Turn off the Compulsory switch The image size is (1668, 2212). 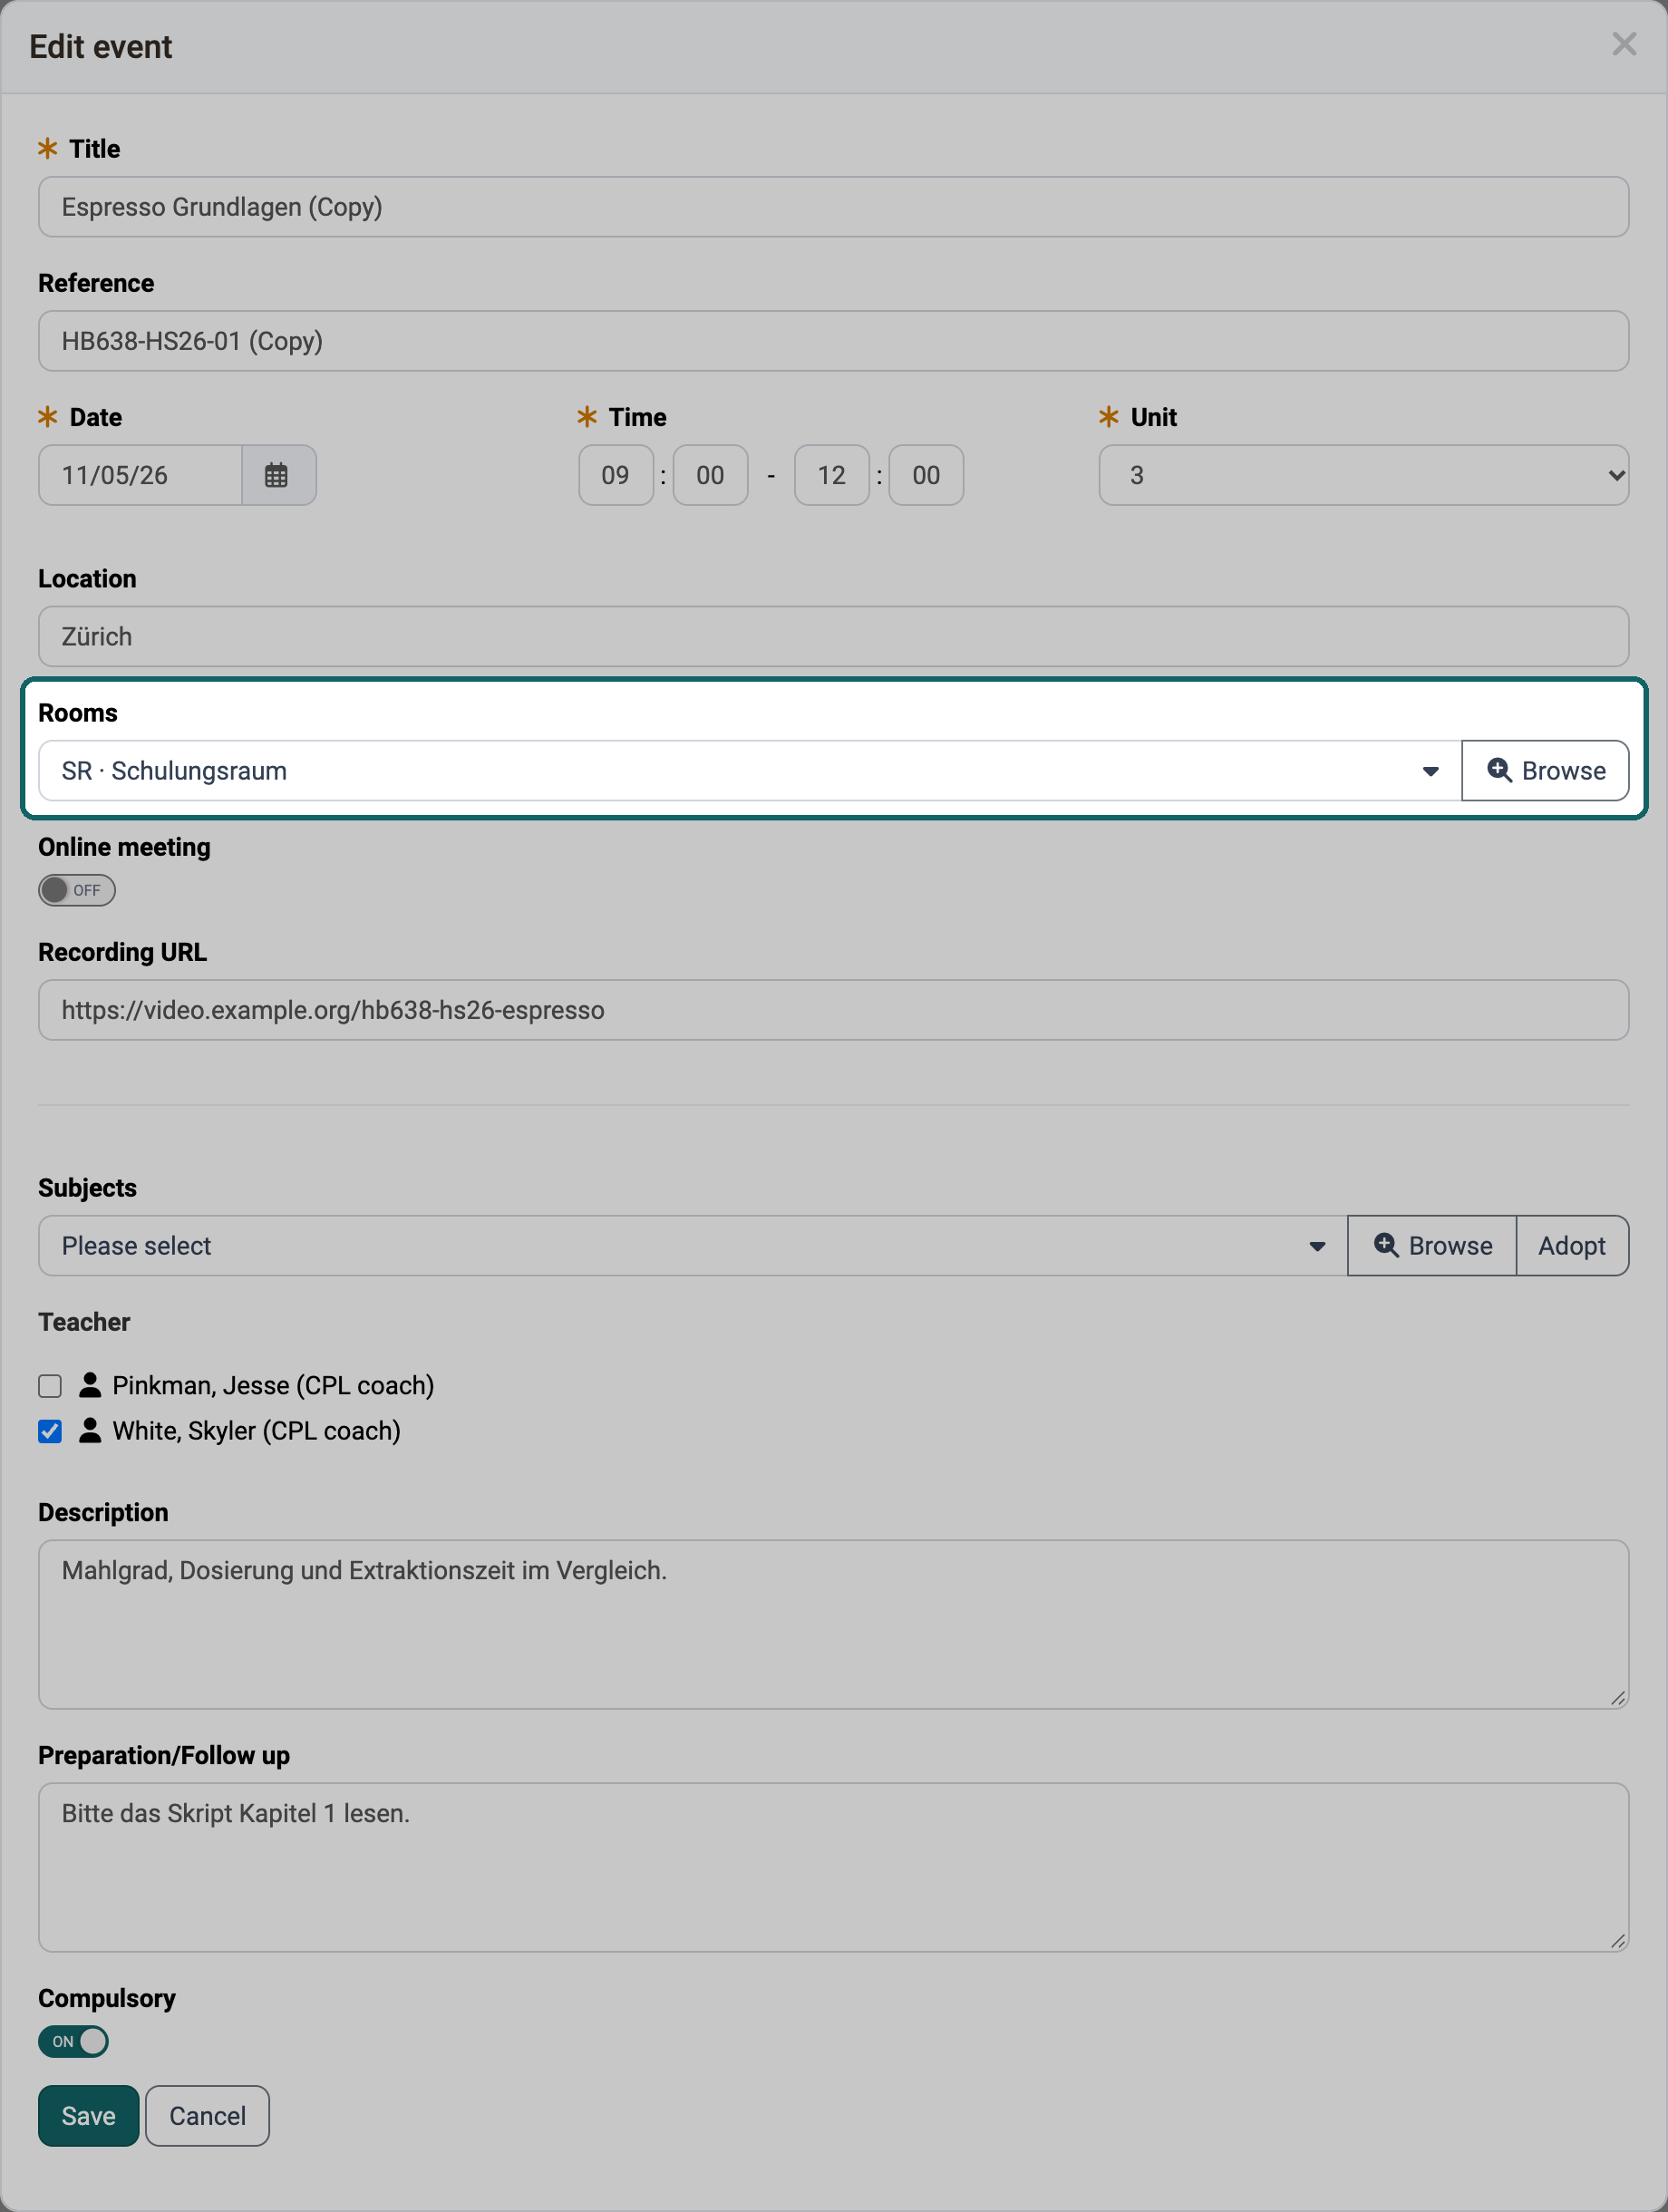coord(73,2041)
